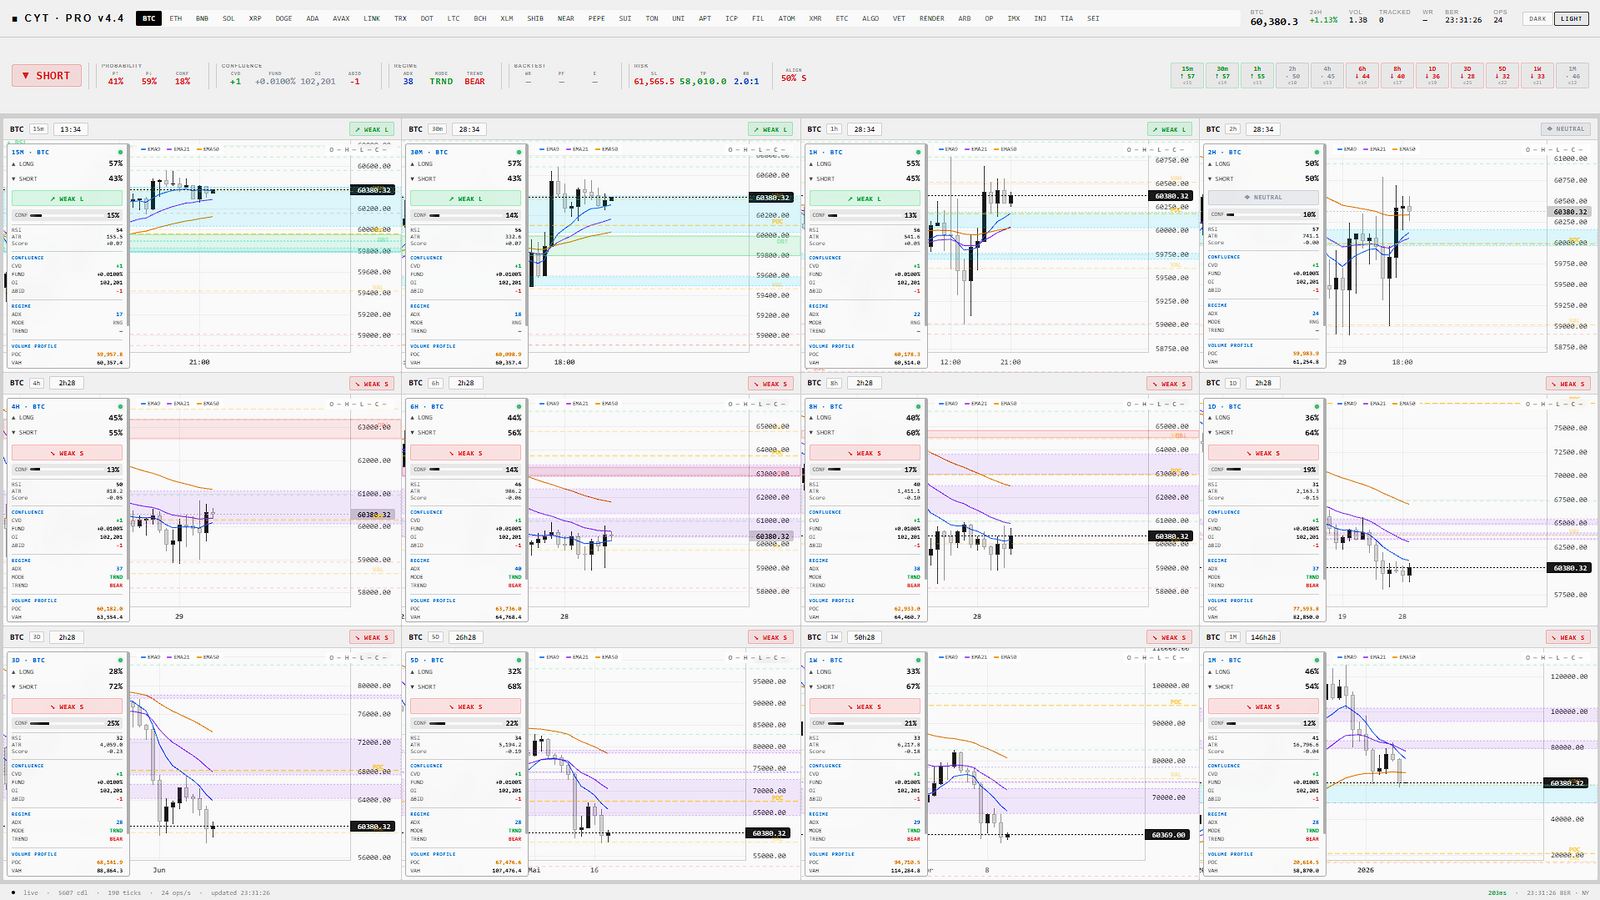Click the 1D timeframe label chip
The height and width of the screenshot is (900, 1600).
point(1233,383)
